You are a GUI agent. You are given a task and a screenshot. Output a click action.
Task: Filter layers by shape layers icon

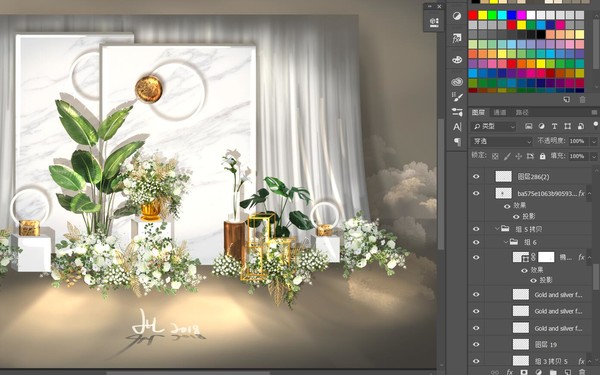(x=567, y=126)
